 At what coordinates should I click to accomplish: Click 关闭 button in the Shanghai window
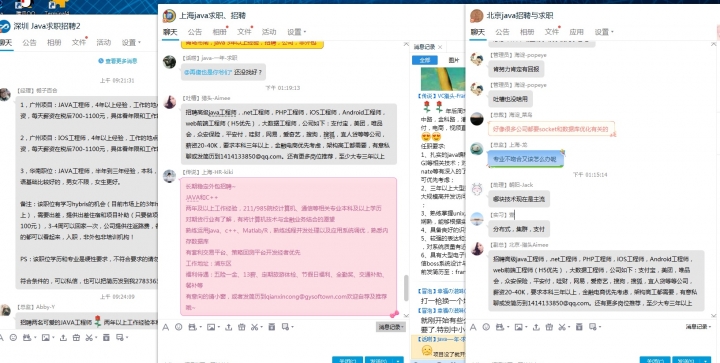(348, 360)
